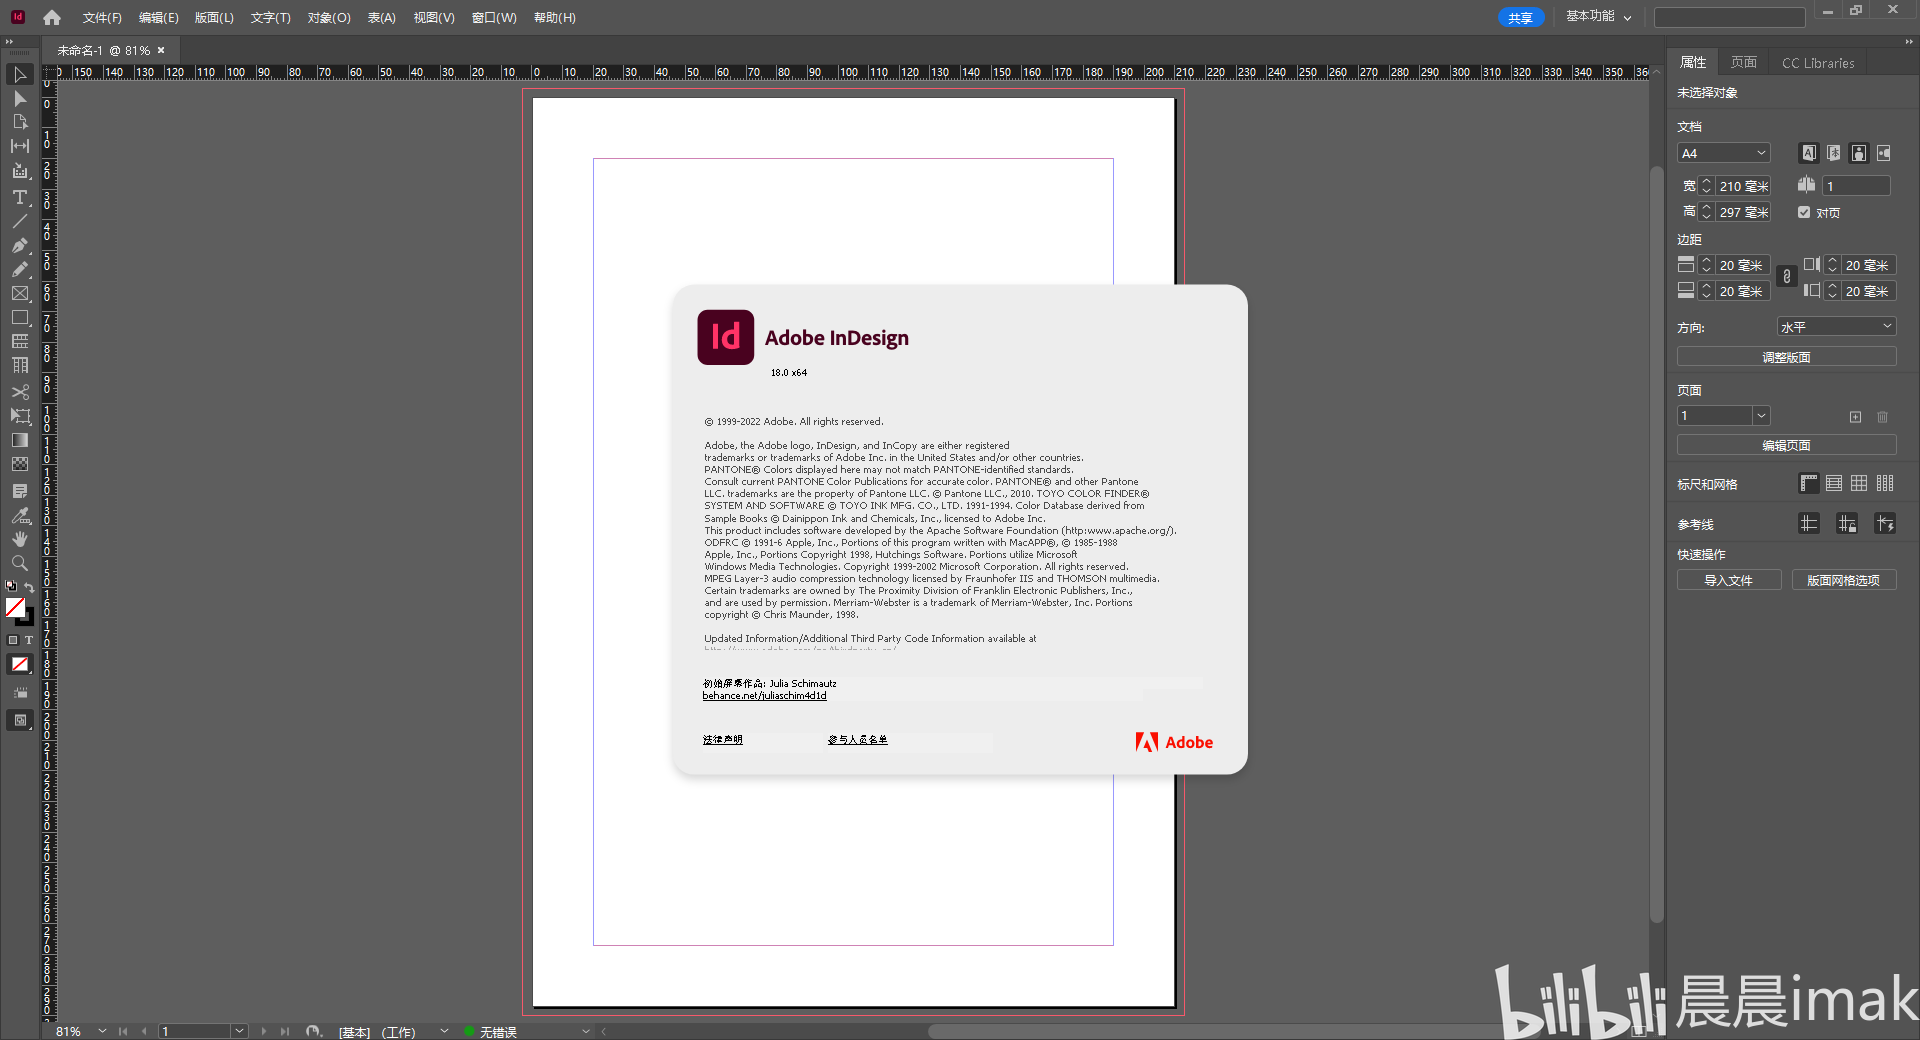Select the Content Collector tool
The width and height of the screenshot is (1920, 1040).
click(x=20, y=171)
